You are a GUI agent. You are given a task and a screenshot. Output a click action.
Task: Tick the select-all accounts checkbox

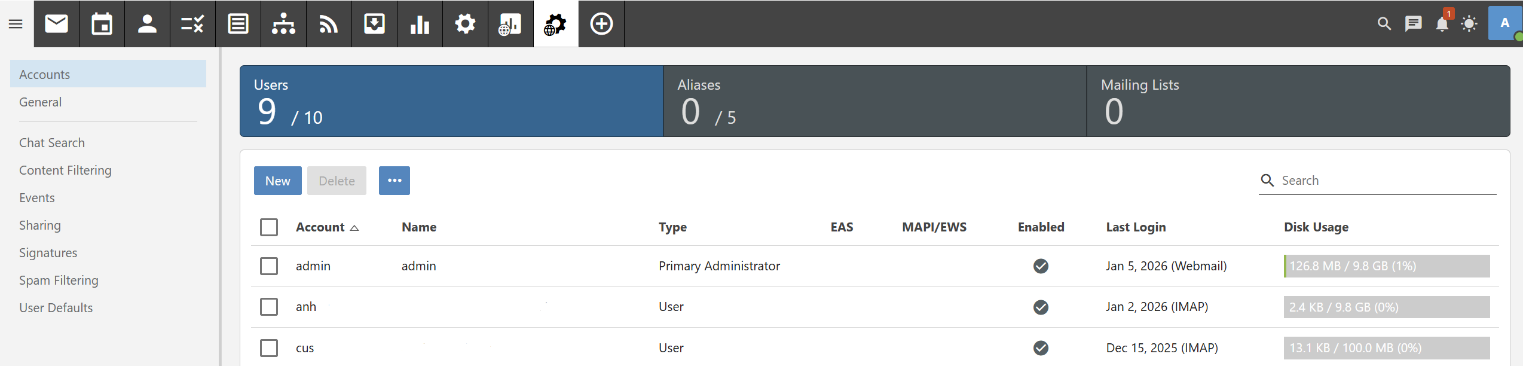269,227
